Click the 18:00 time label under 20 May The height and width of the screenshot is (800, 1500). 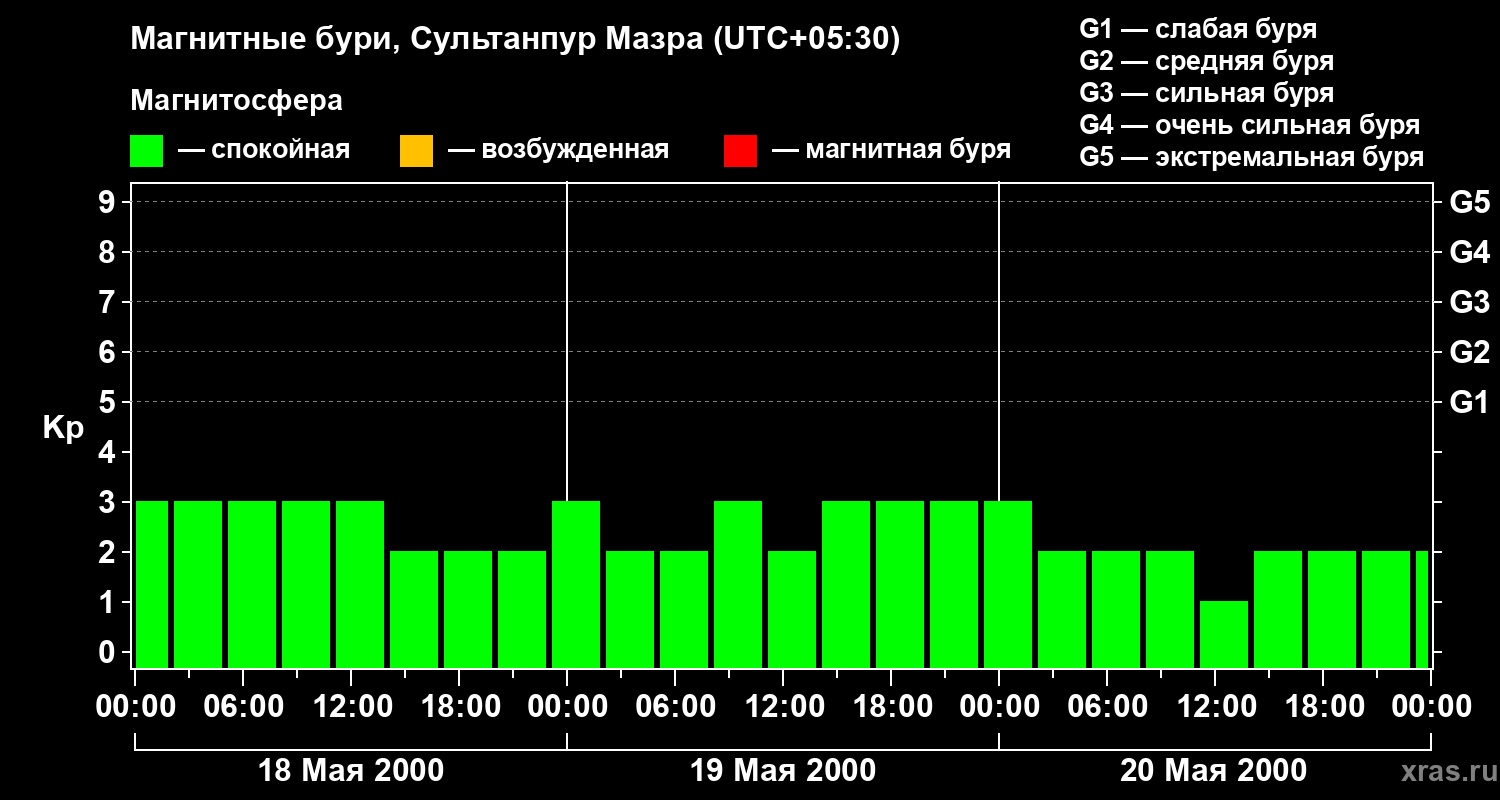coord(1322,707)
